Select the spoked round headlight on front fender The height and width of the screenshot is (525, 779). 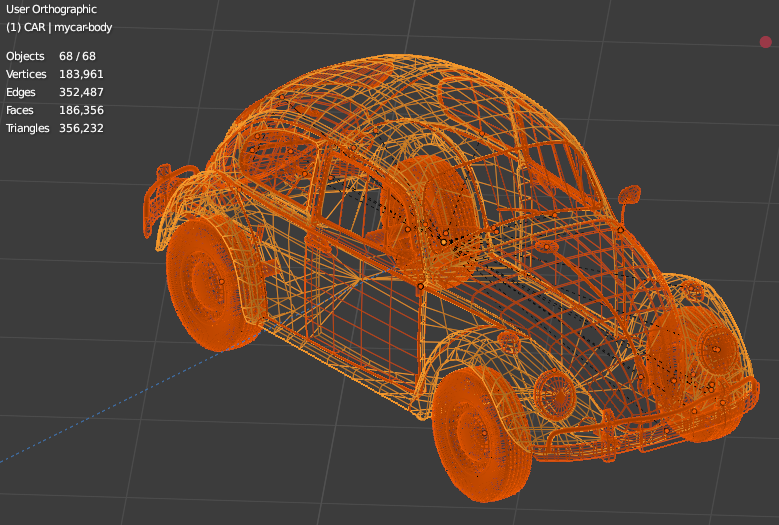pyautogui.click(x=554, y=395)
